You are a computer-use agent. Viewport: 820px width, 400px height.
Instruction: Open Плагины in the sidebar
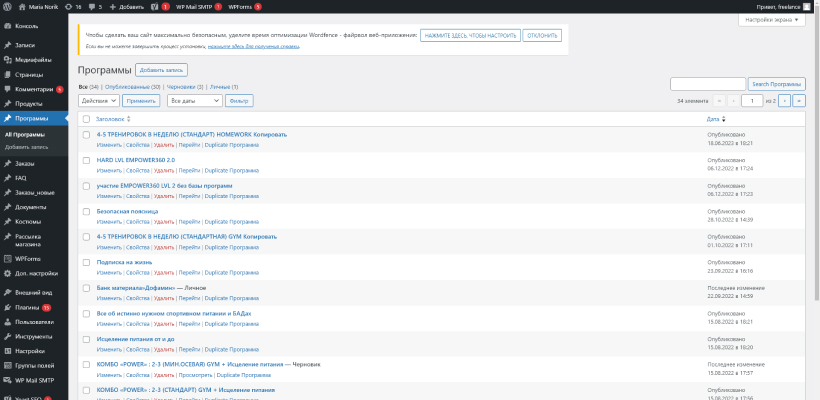pos(27,307)
